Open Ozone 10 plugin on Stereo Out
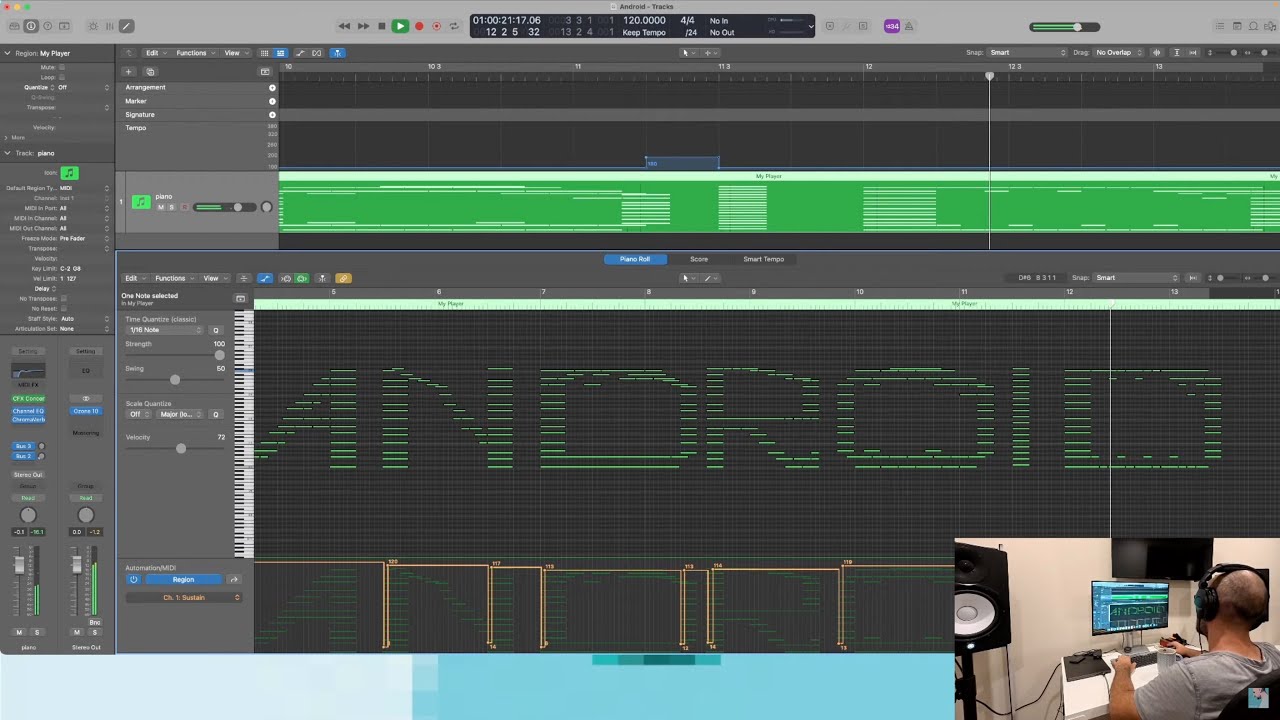 [x=86, y=411]
